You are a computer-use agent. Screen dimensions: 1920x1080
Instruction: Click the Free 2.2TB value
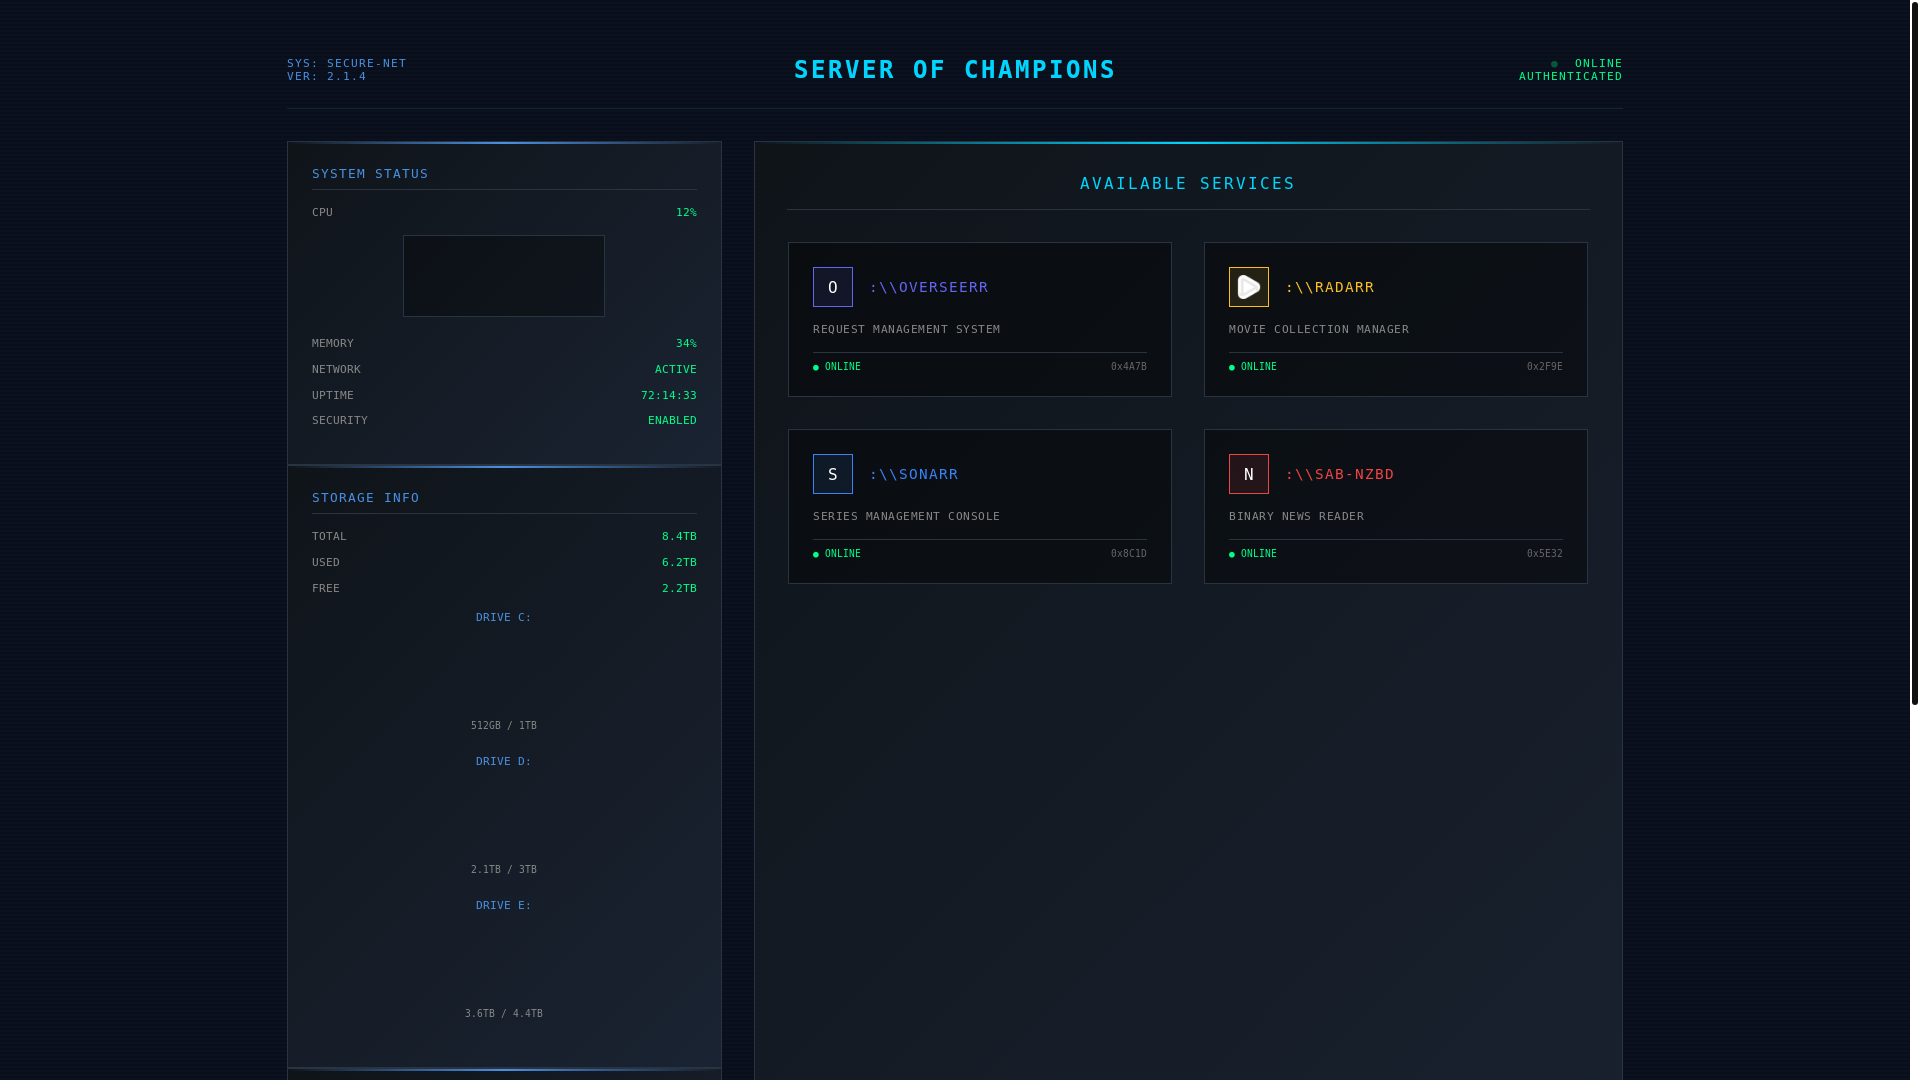[679, 588]
